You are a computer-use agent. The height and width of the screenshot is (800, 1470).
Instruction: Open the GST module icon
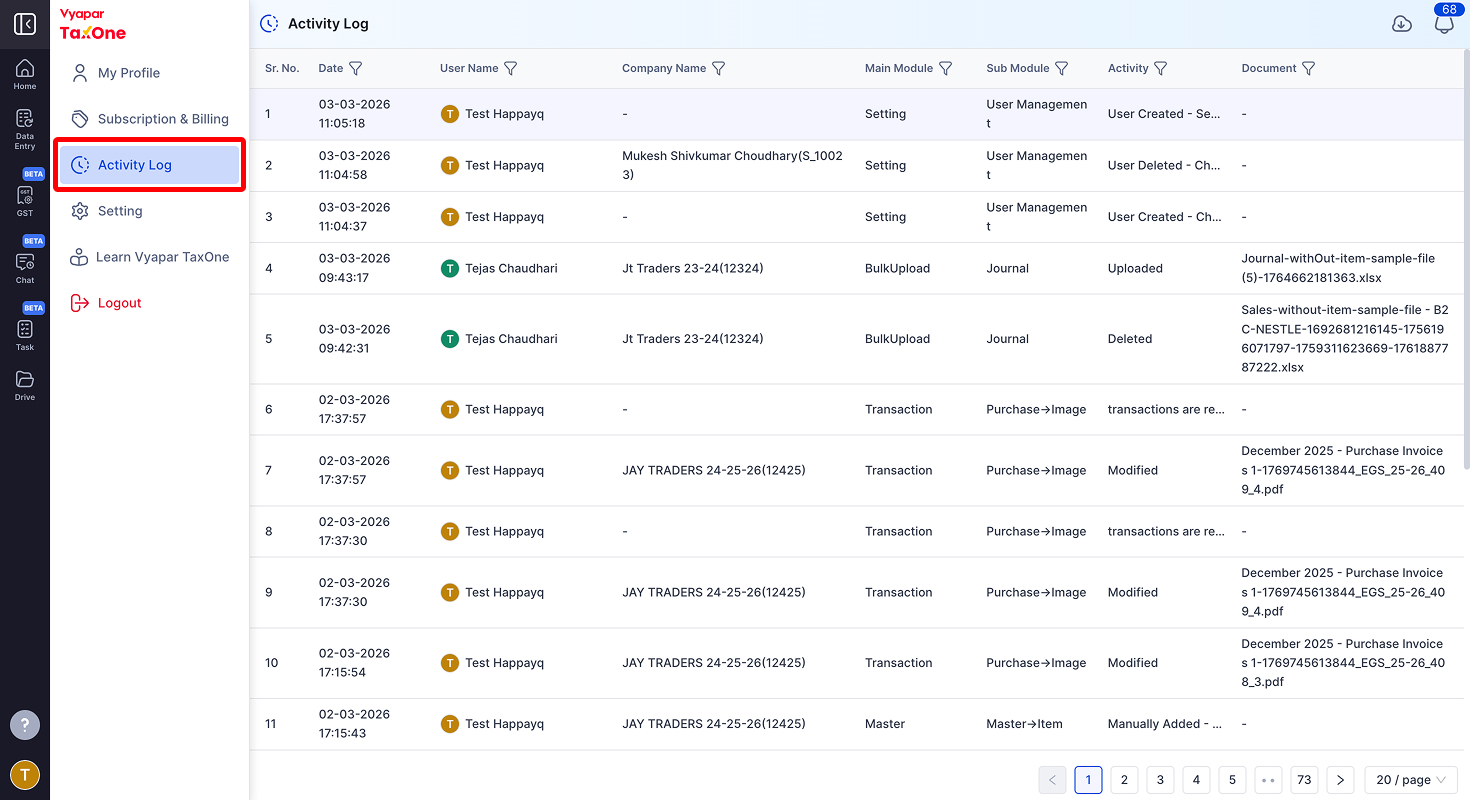click(x=25, y=196)
